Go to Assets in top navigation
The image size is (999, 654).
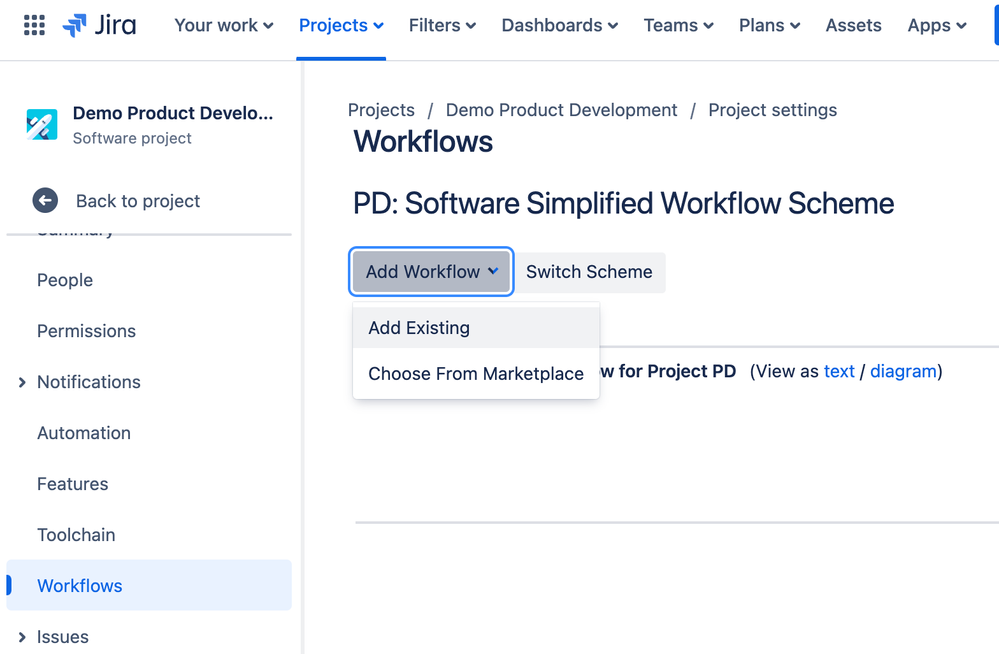(x=853, y=25)
